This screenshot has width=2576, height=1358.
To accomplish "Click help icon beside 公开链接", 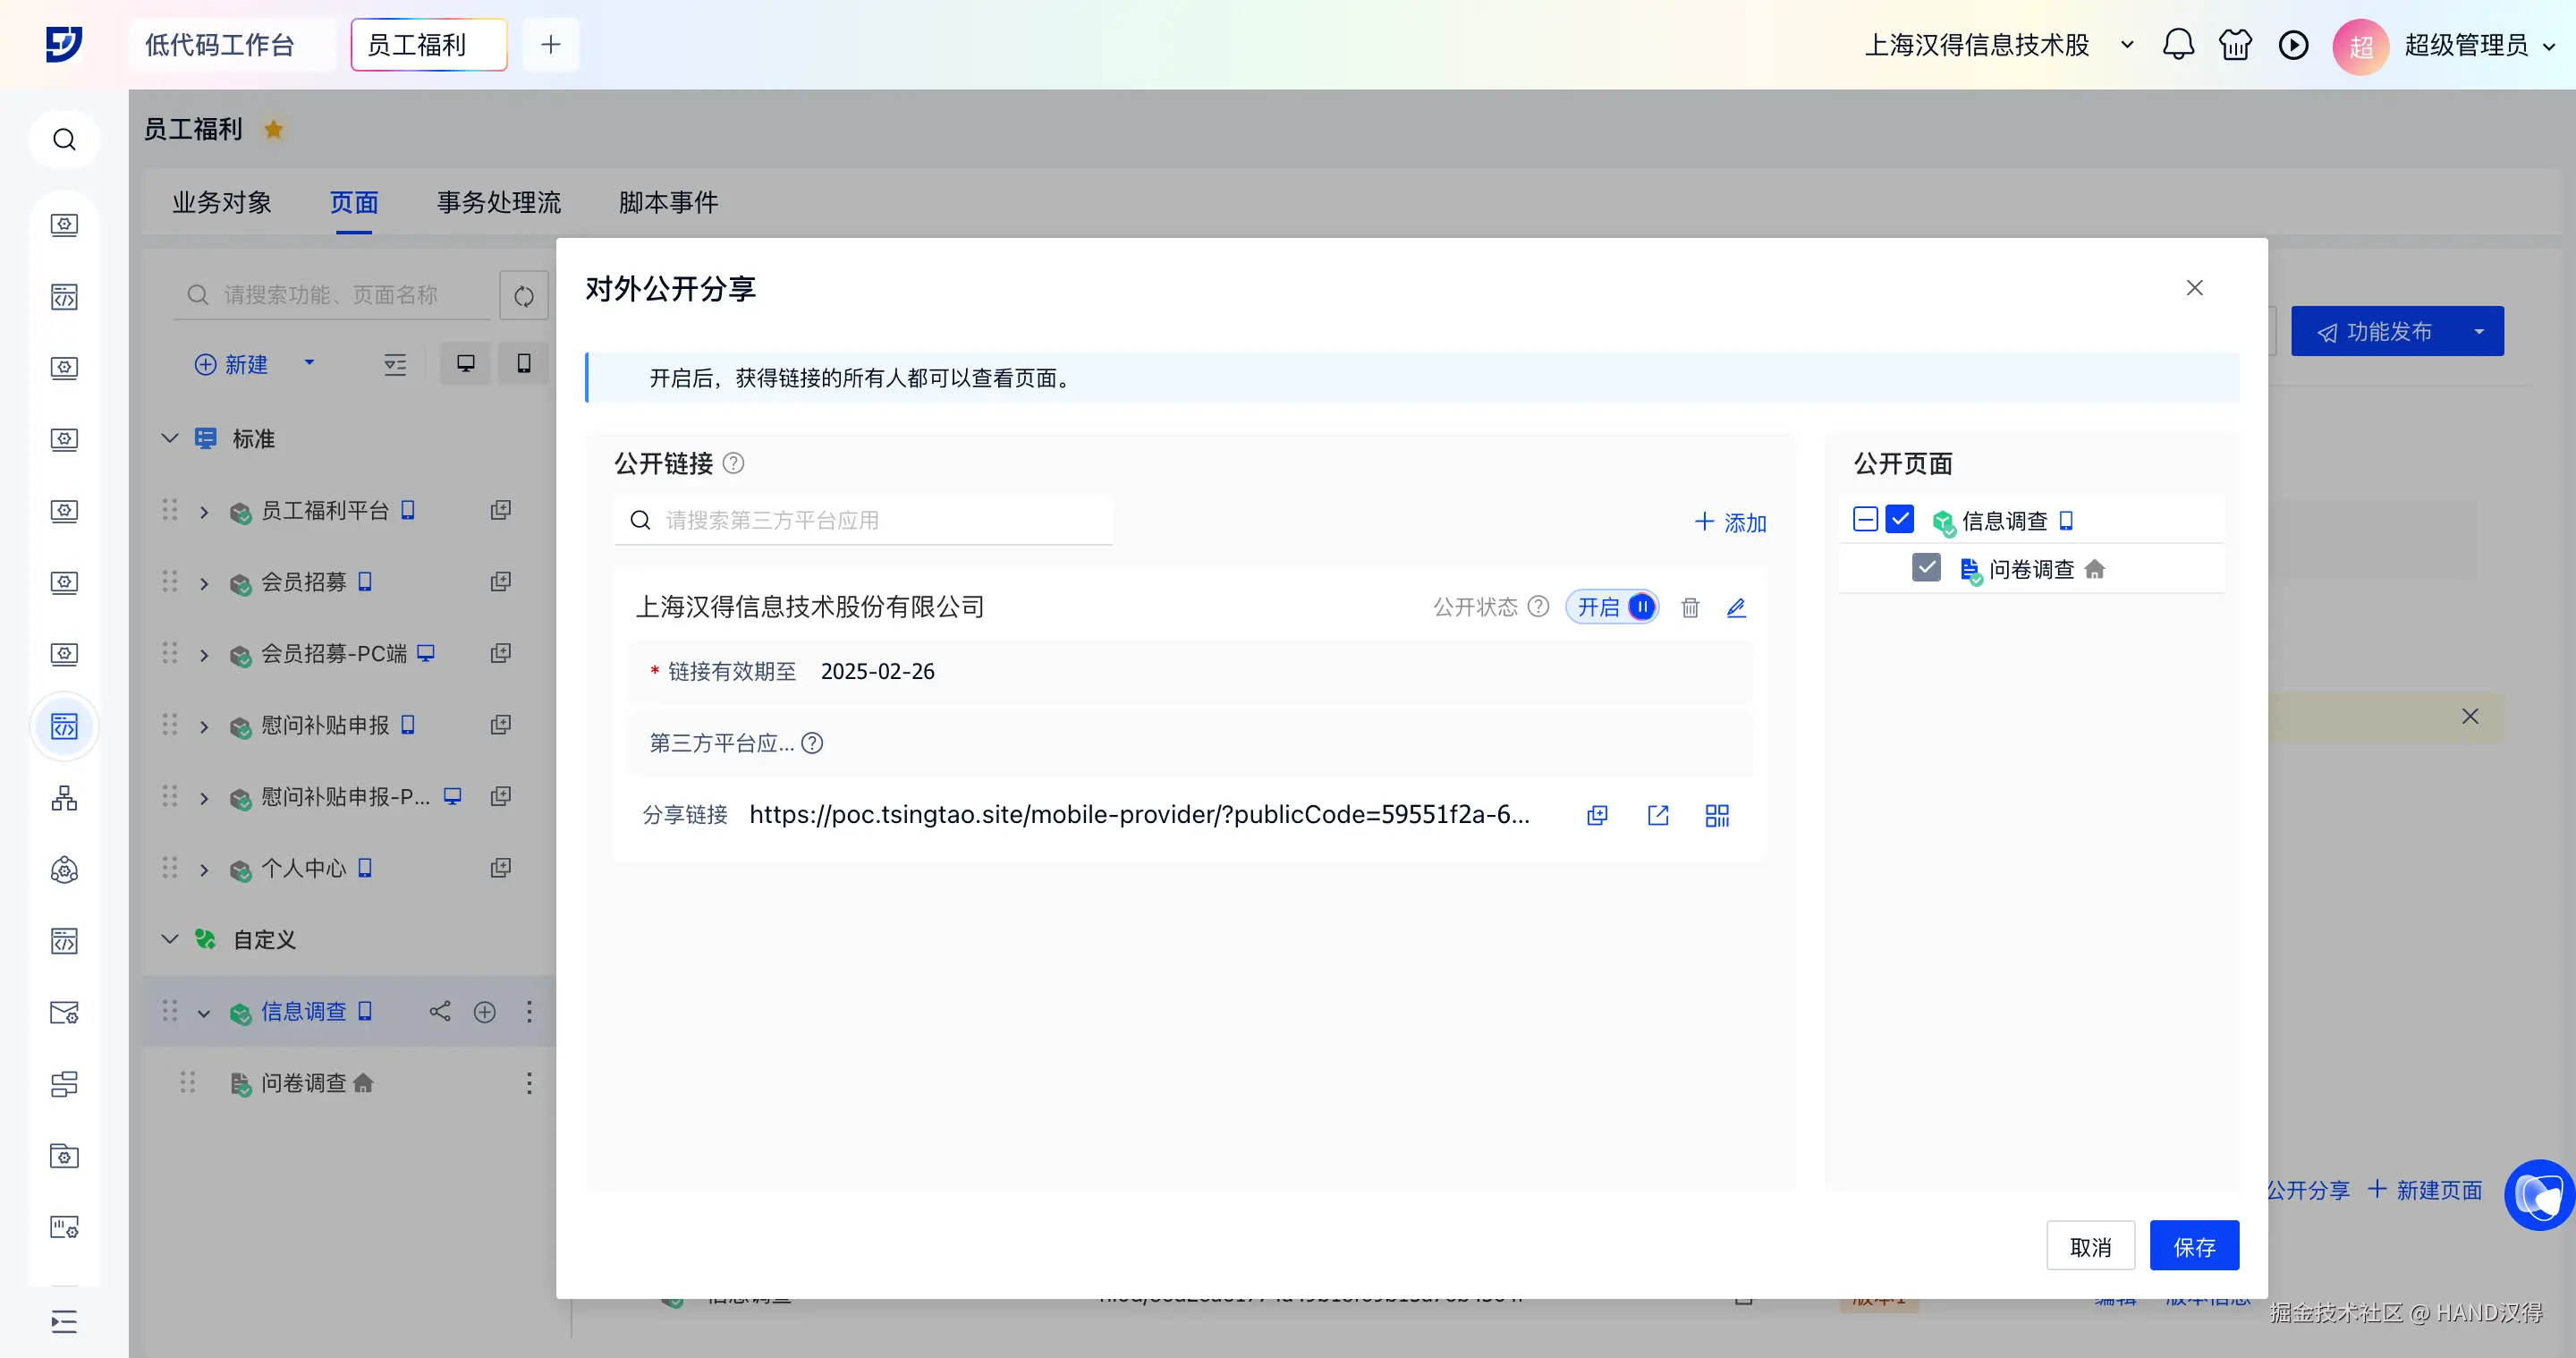I will pos(733,463).
